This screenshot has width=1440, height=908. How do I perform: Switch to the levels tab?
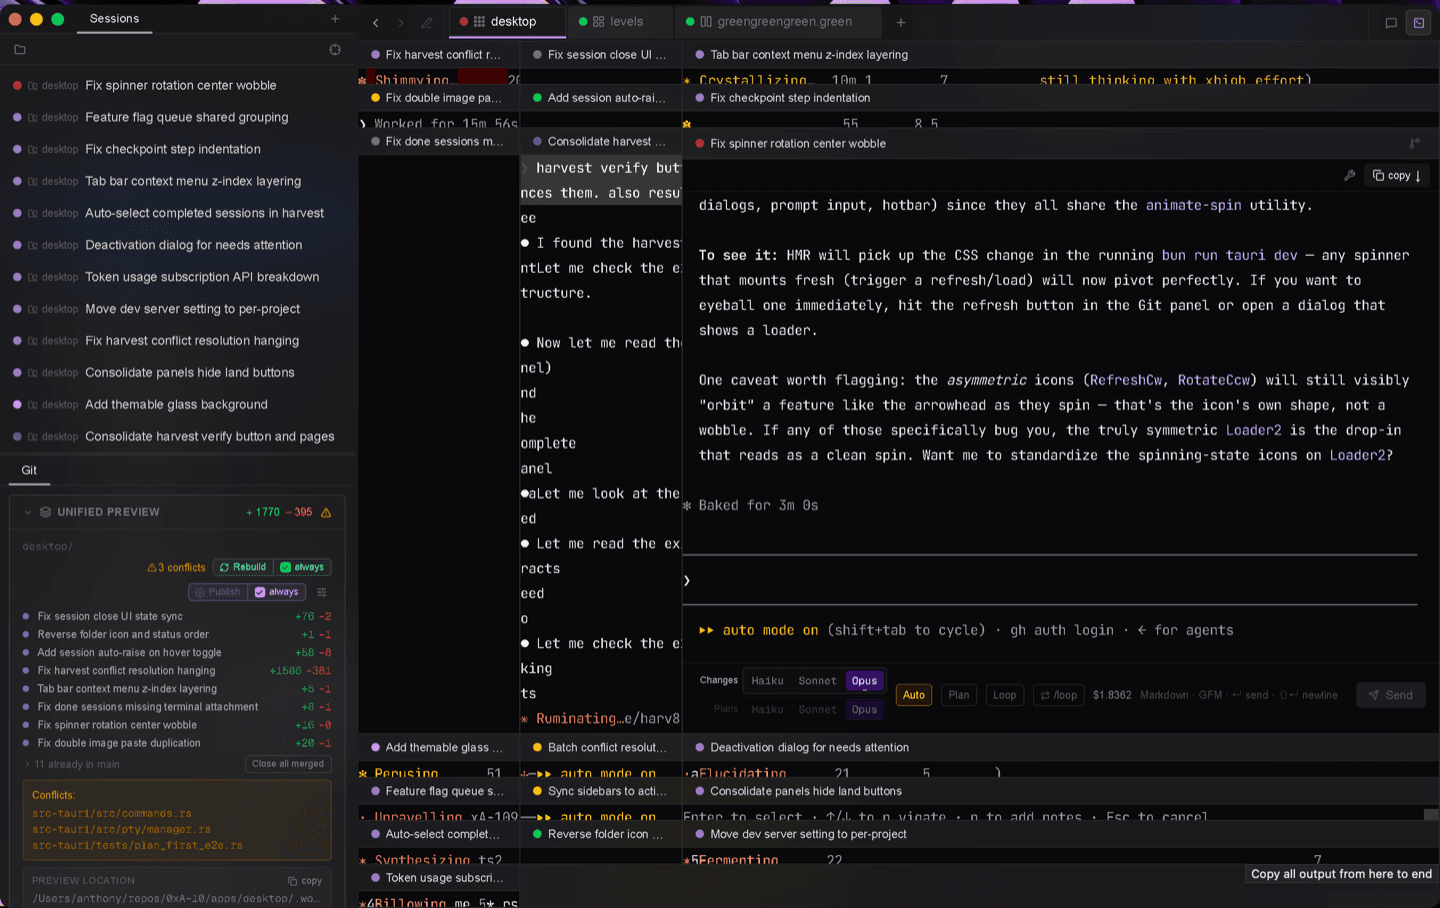(617, 21)
